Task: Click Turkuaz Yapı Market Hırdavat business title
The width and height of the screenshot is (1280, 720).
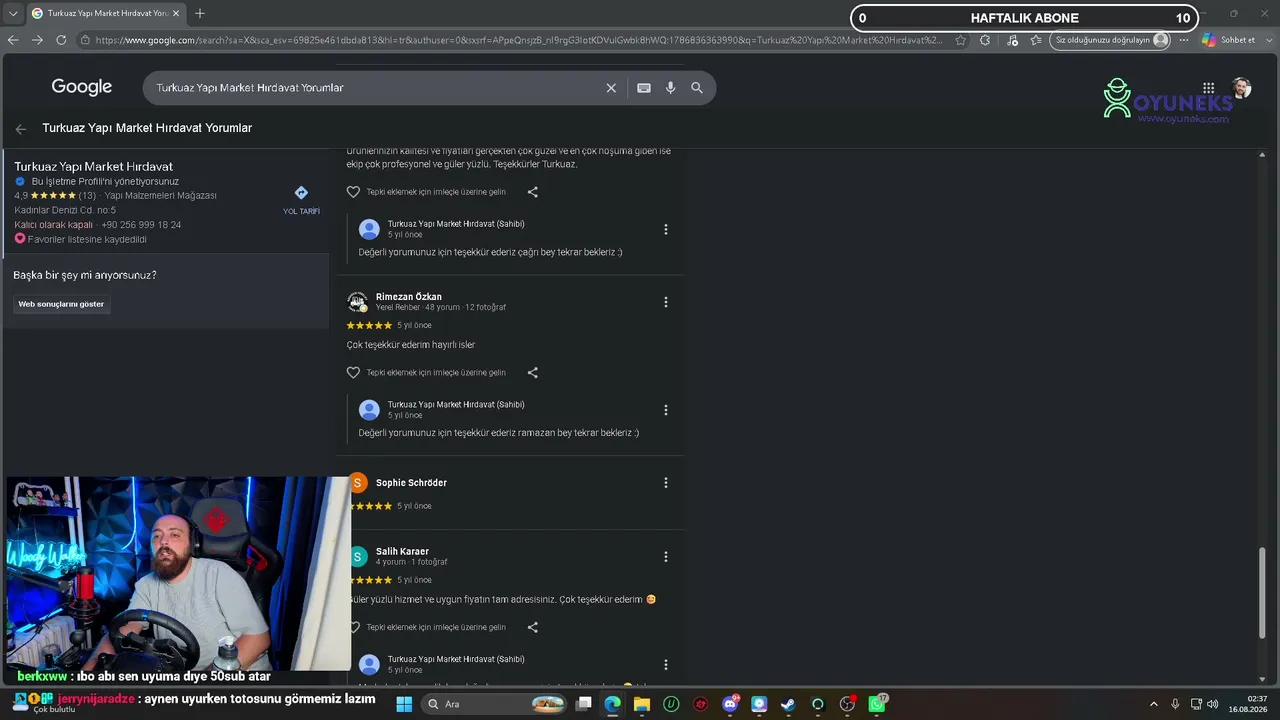Action: pyautogui.click(x=93, y=167)
